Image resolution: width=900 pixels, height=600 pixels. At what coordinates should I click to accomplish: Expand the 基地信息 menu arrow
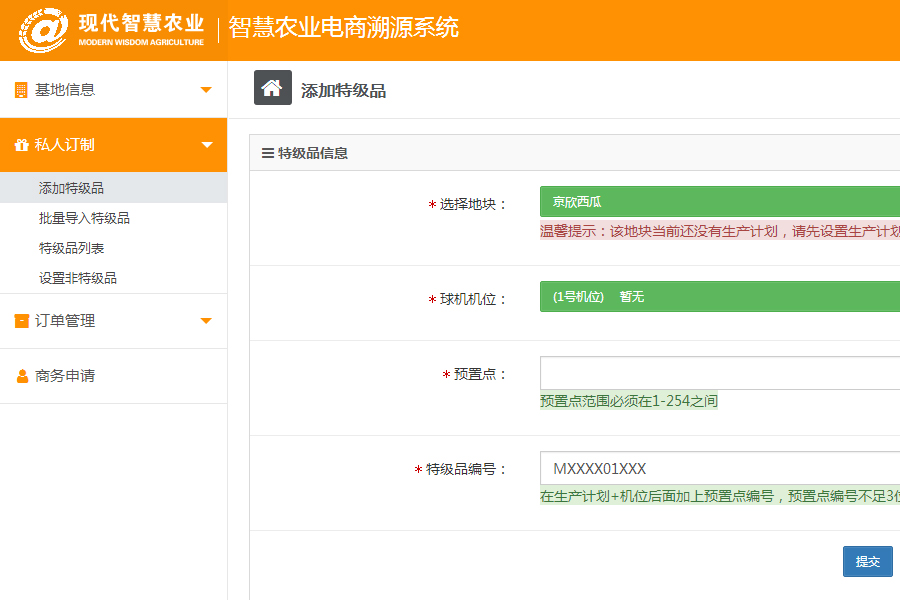point(206,90)
